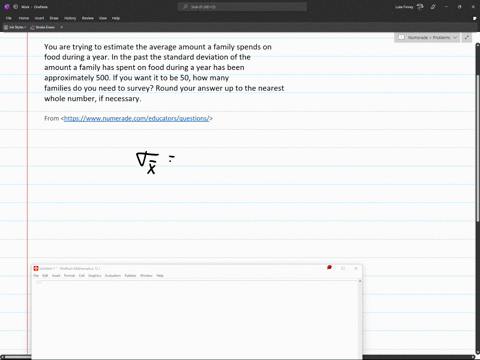
Task: Click the pen mode icon in title bar
Action: point(433,7)
